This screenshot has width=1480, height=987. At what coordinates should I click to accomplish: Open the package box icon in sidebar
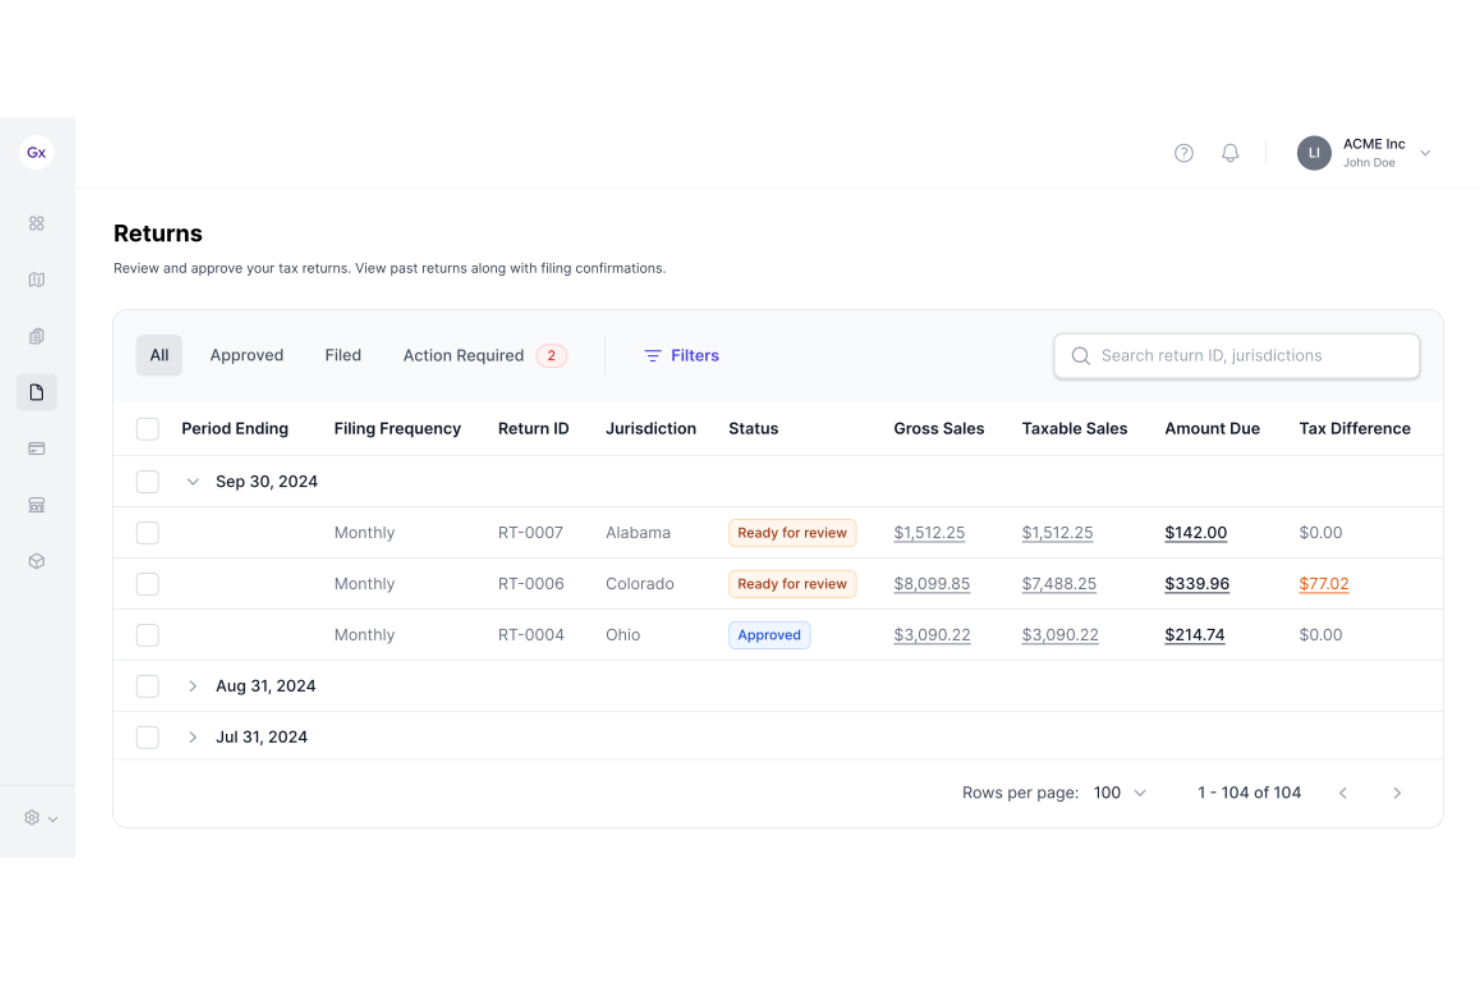[x=36, y=561]
